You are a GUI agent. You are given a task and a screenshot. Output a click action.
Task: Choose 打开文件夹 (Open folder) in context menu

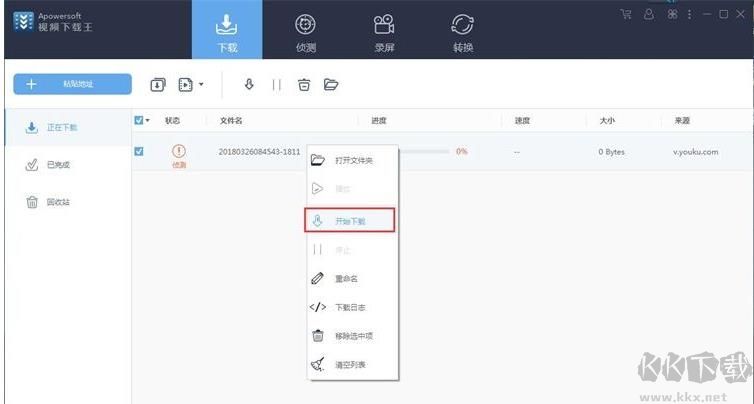coord(352,160)
